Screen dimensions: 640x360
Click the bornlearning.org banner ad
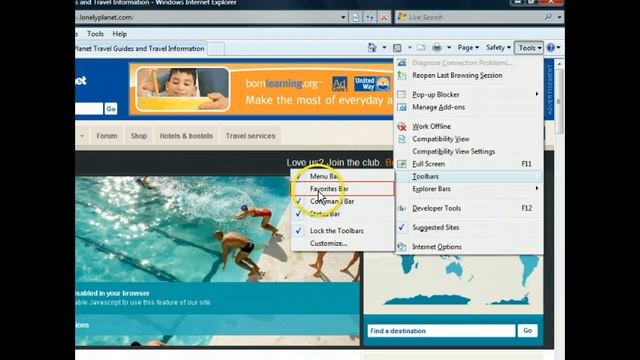point(261,89)
